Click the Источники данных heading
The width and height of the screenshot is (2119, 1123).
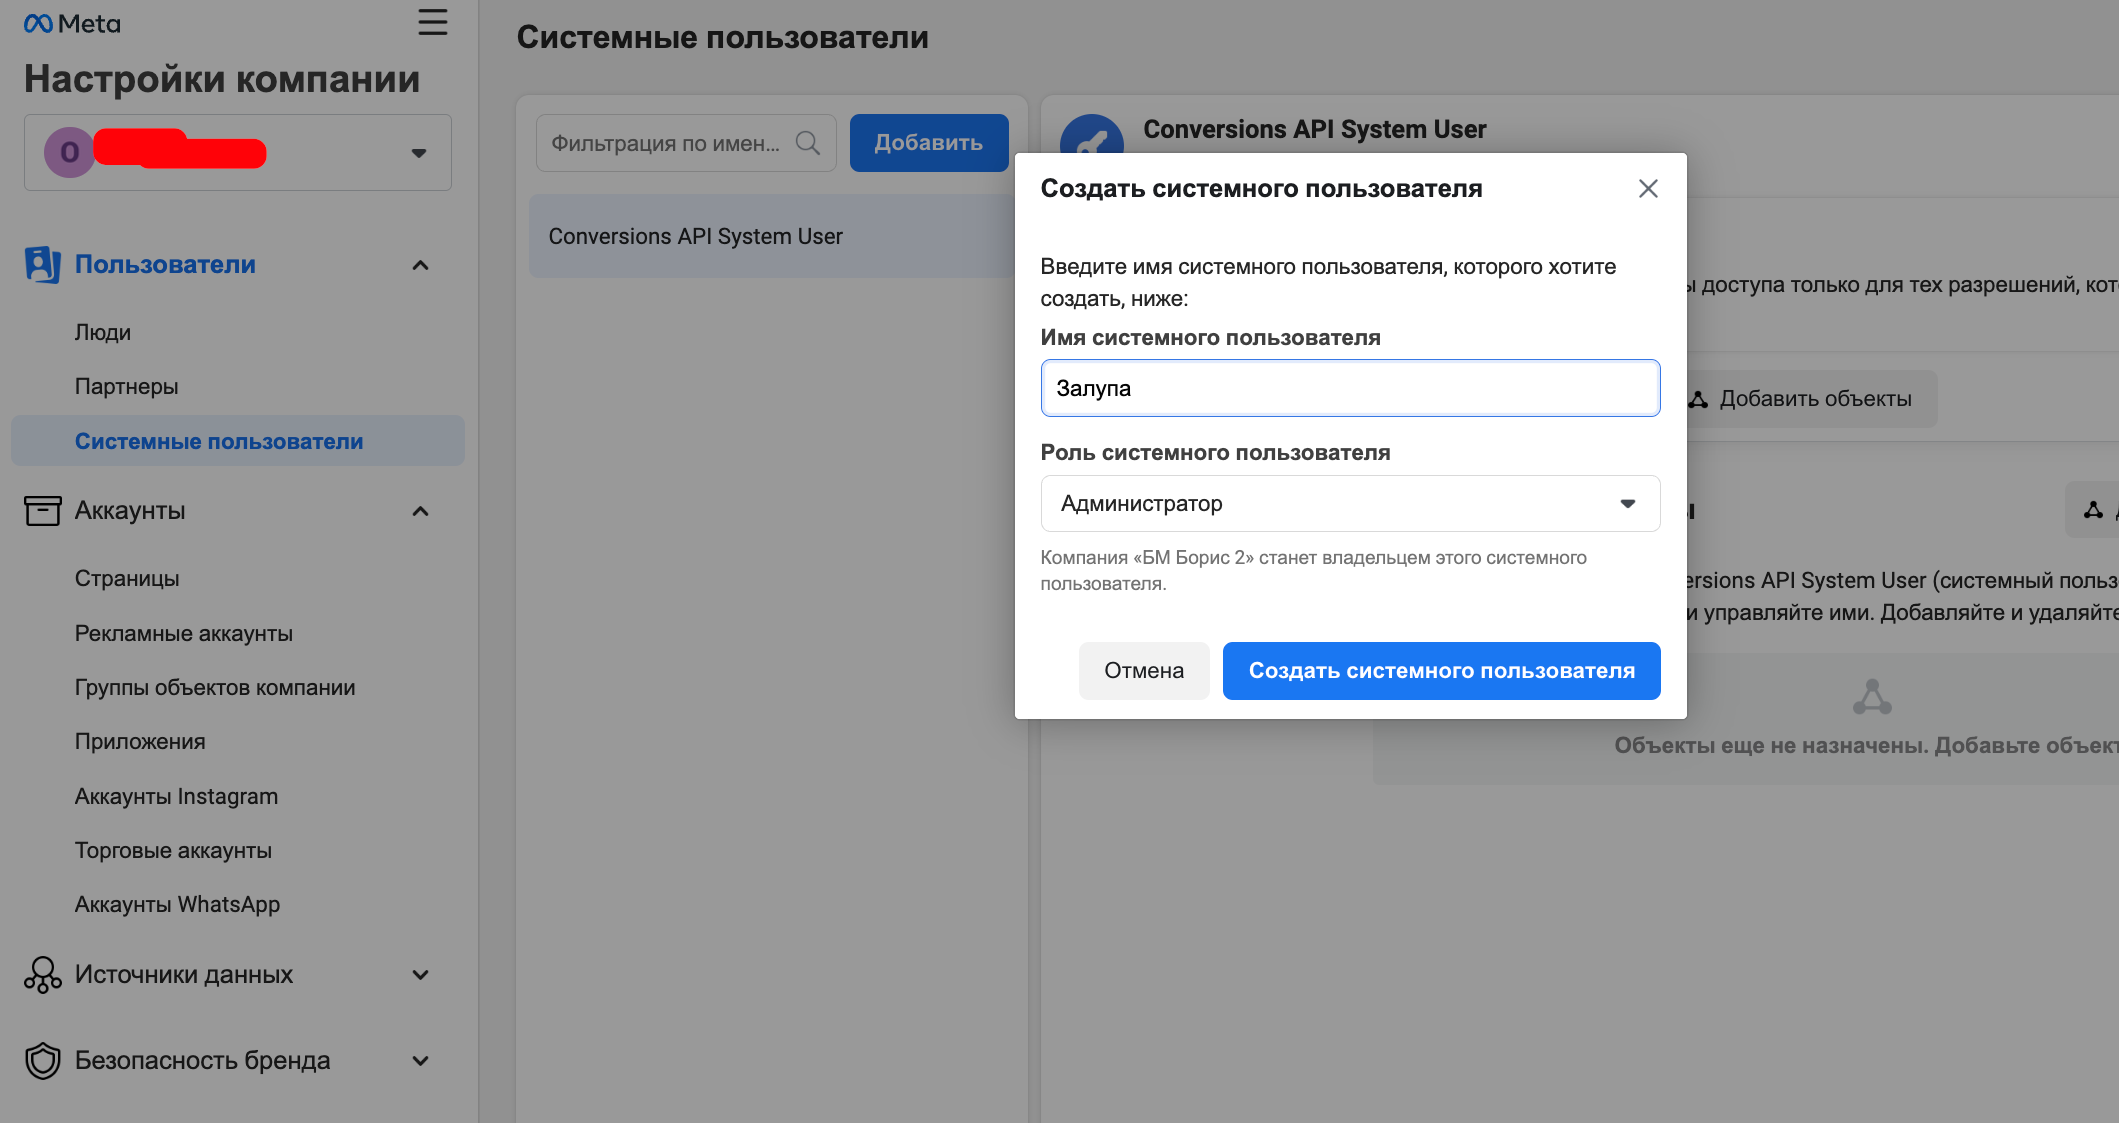coord(184,974)
